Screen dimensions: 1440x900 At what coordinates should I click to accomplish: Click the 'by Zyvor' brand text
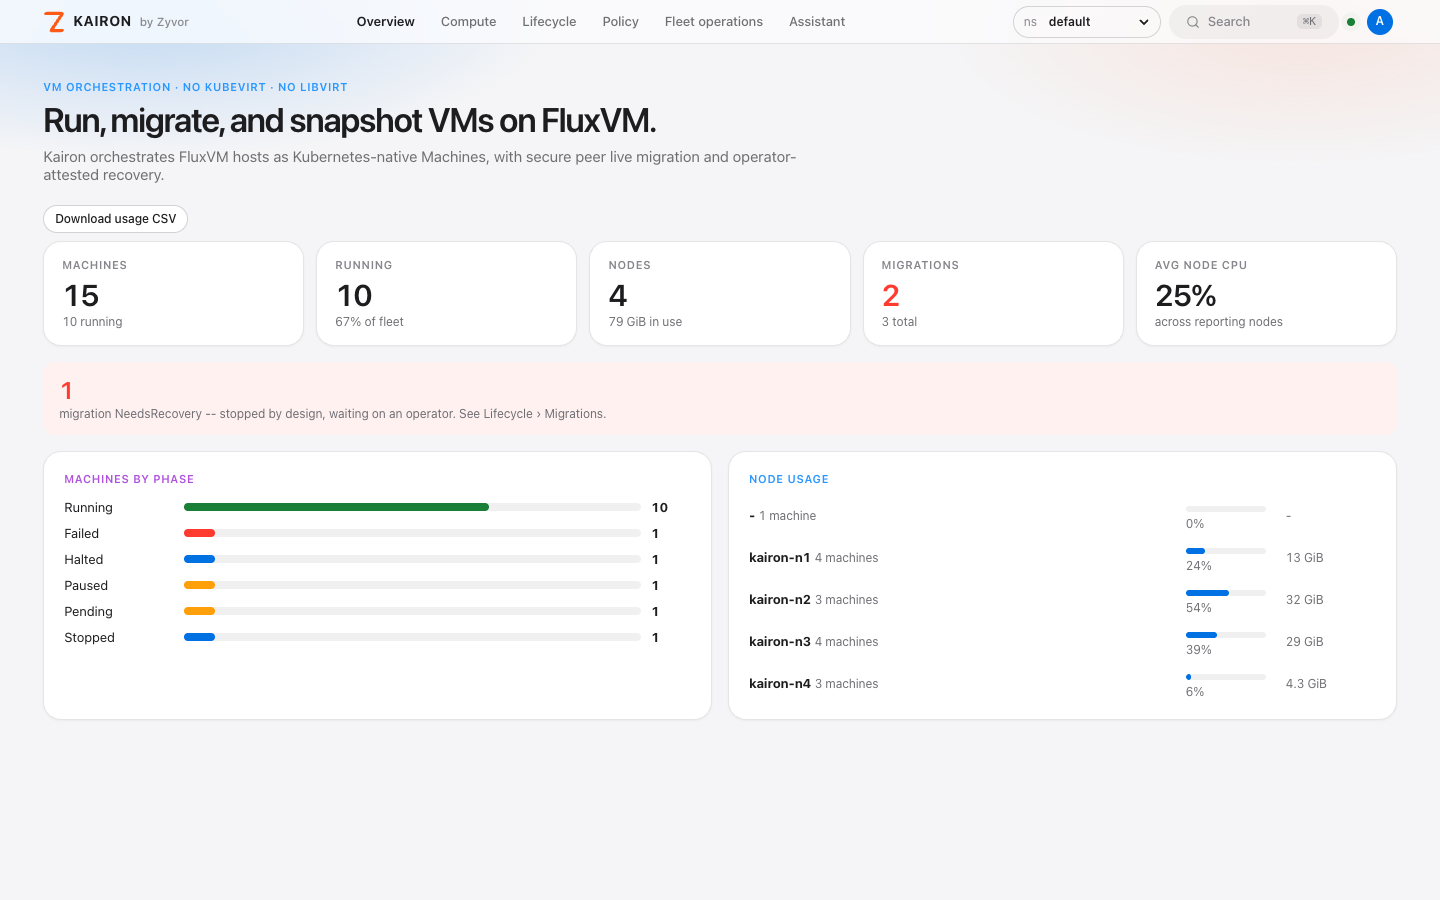coord(164,22)
